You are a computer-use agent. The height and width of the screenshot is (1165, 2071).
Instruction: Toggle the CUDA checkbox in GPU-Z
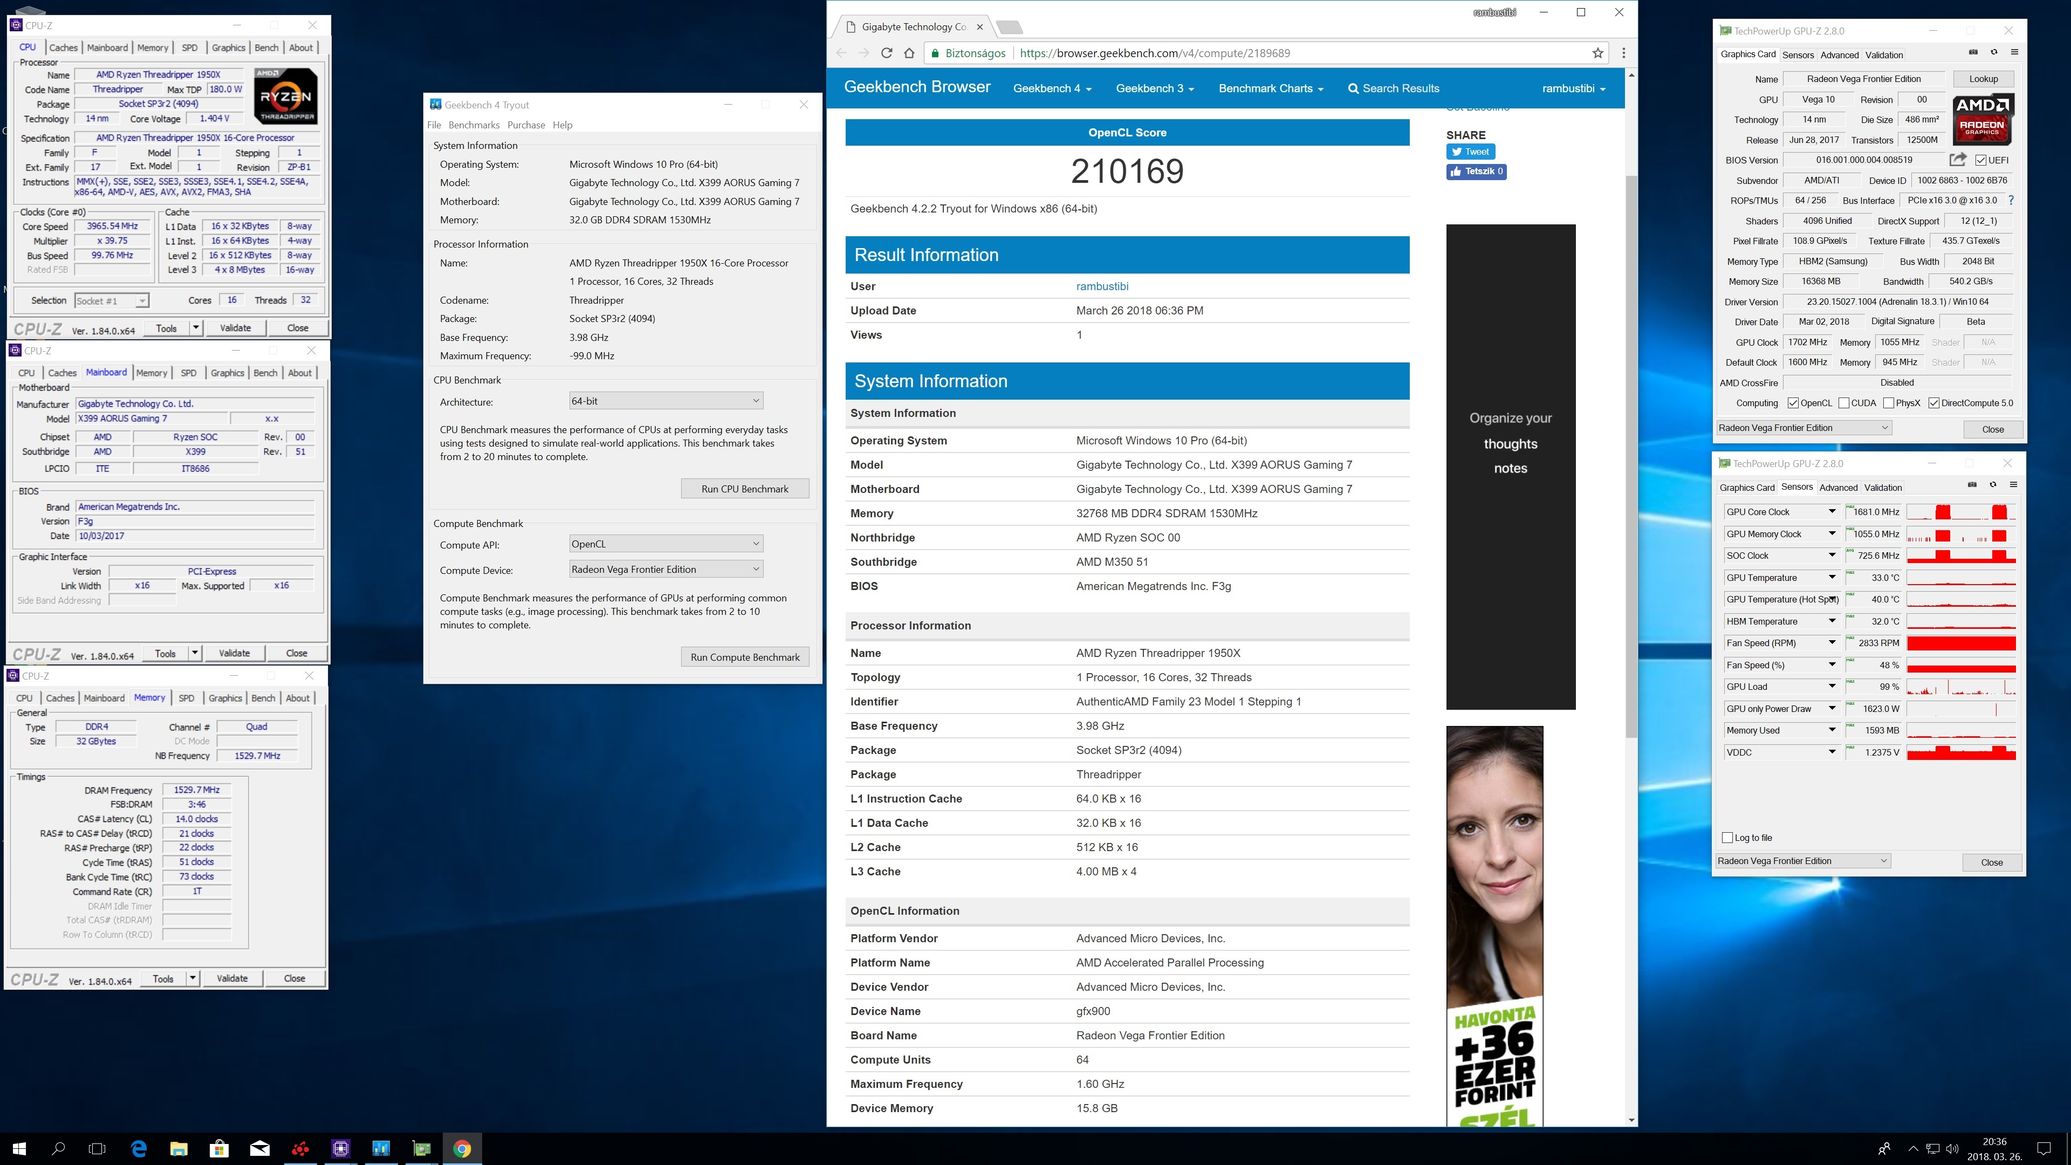coord(1844,403)
